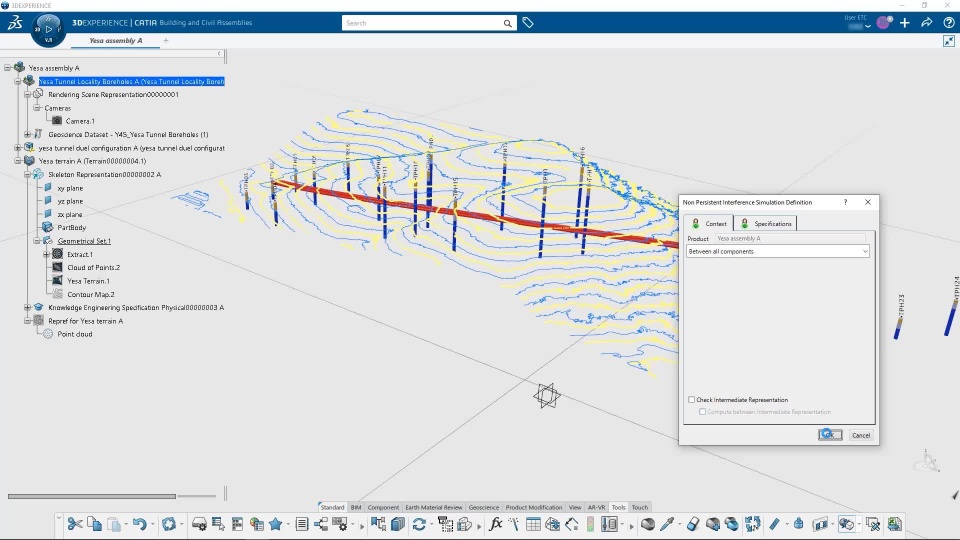Collapse the tree panel arrow
This screenshot has height=540, width=960.
(219, 54)
